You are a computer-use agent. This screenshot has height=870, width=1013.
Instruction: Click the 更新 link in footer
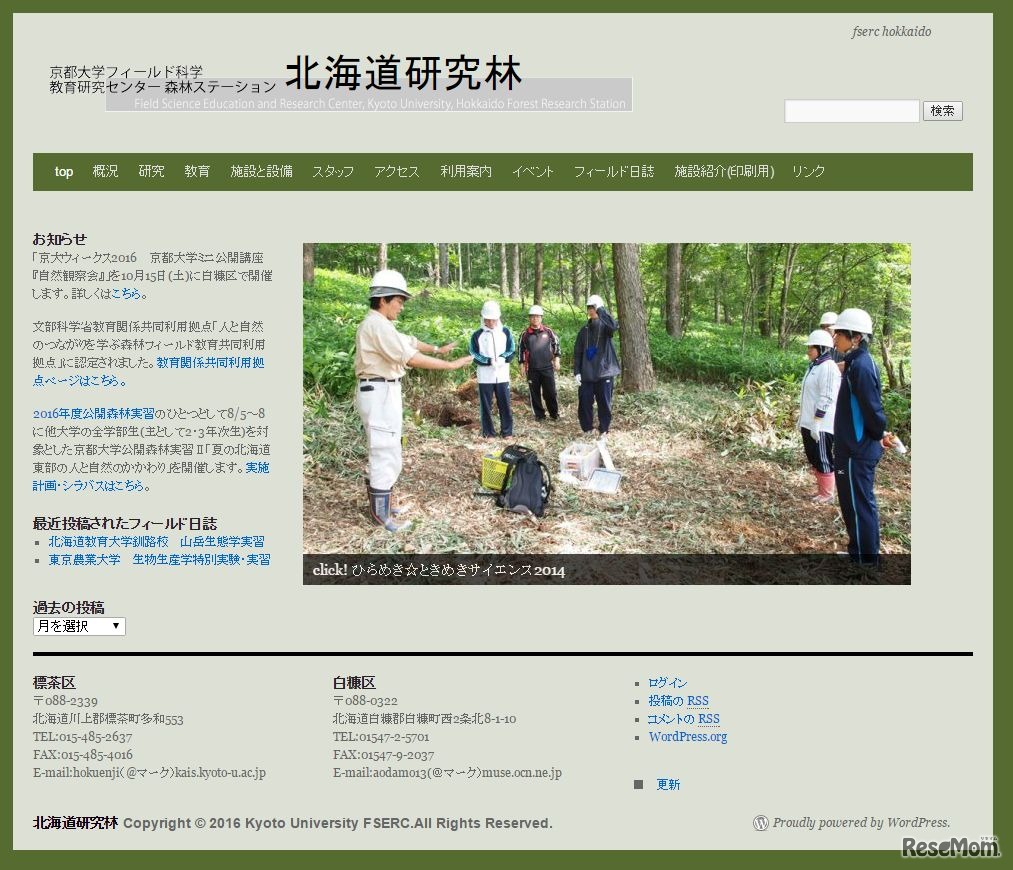click(668, 784)
